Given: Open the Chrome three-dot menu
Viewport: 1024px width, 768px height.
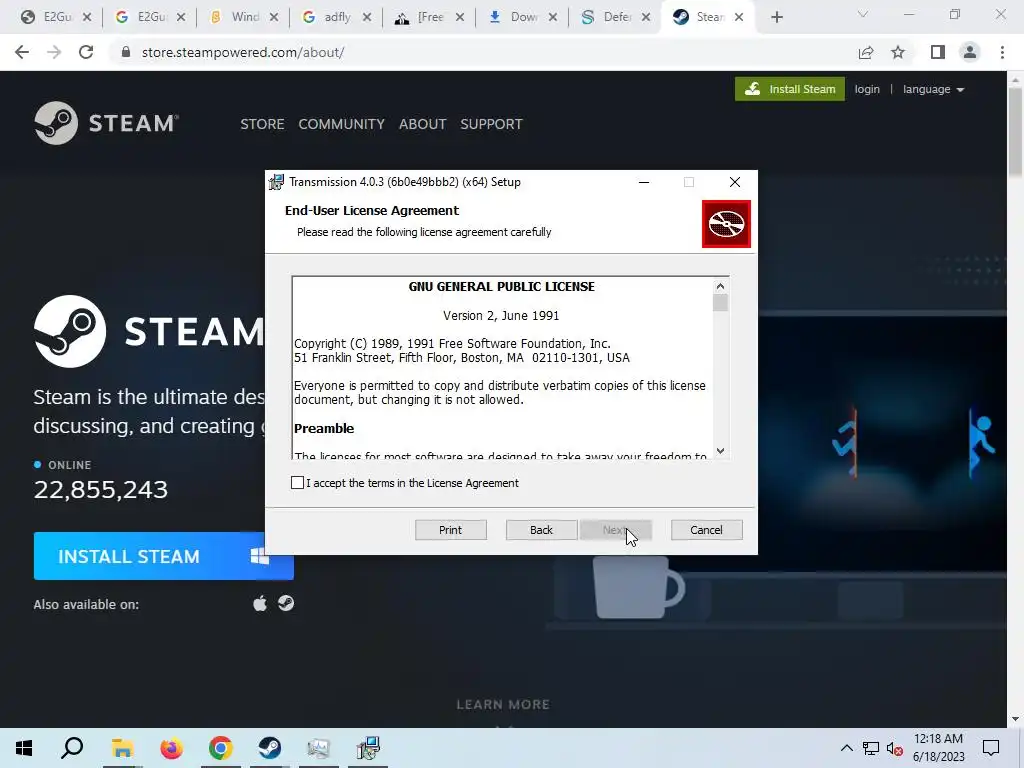Looking at the screenshot, I should (1002, 52).
